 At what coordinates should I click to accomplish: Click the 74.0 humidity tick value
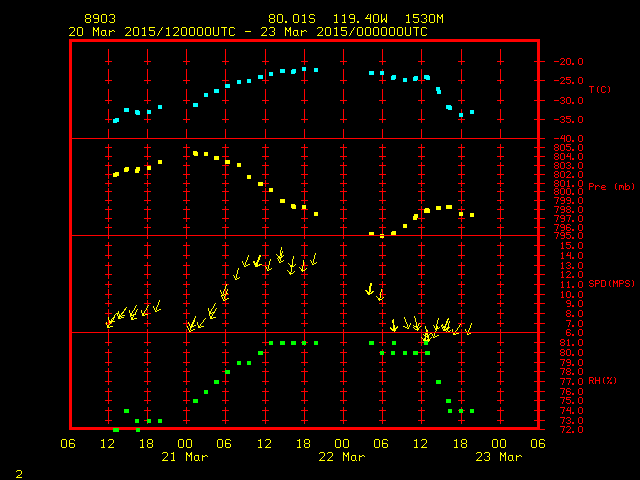tap(572, 411)
